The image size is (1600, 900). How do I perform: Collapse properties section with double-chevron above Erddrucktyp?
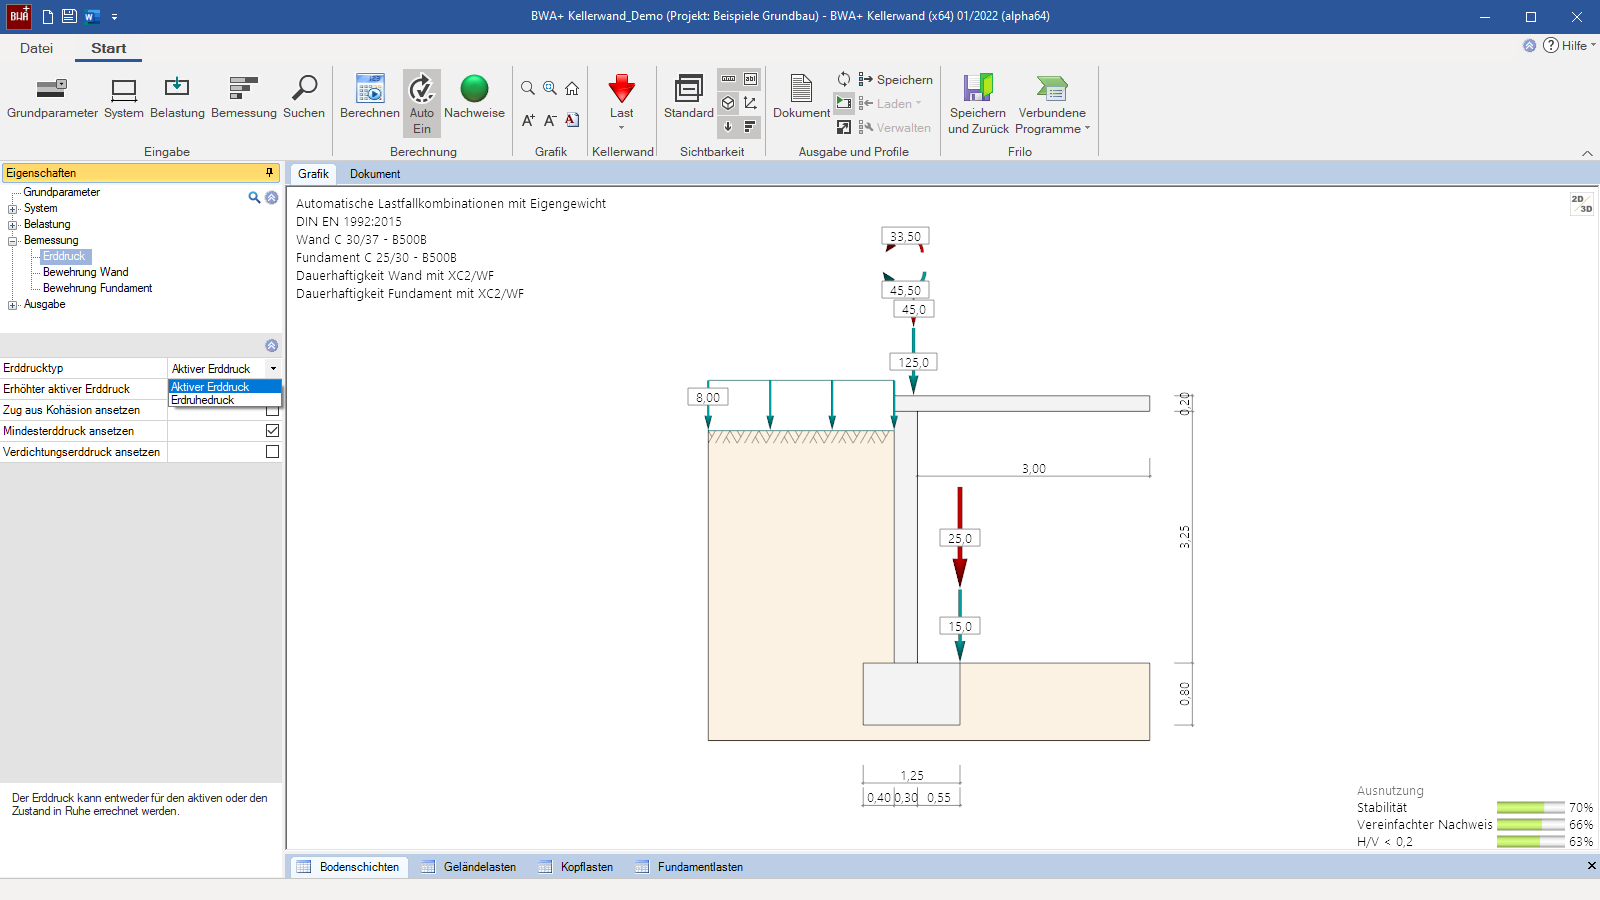[271, 345]
